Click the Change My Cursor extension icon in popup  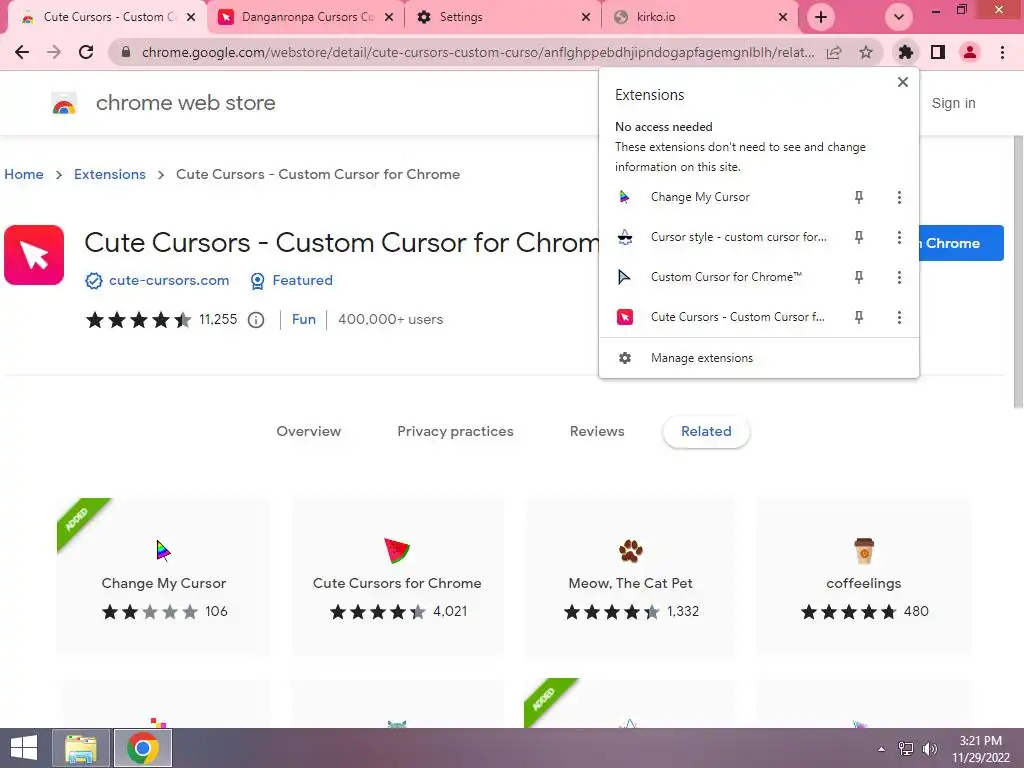tap(625, 197)
